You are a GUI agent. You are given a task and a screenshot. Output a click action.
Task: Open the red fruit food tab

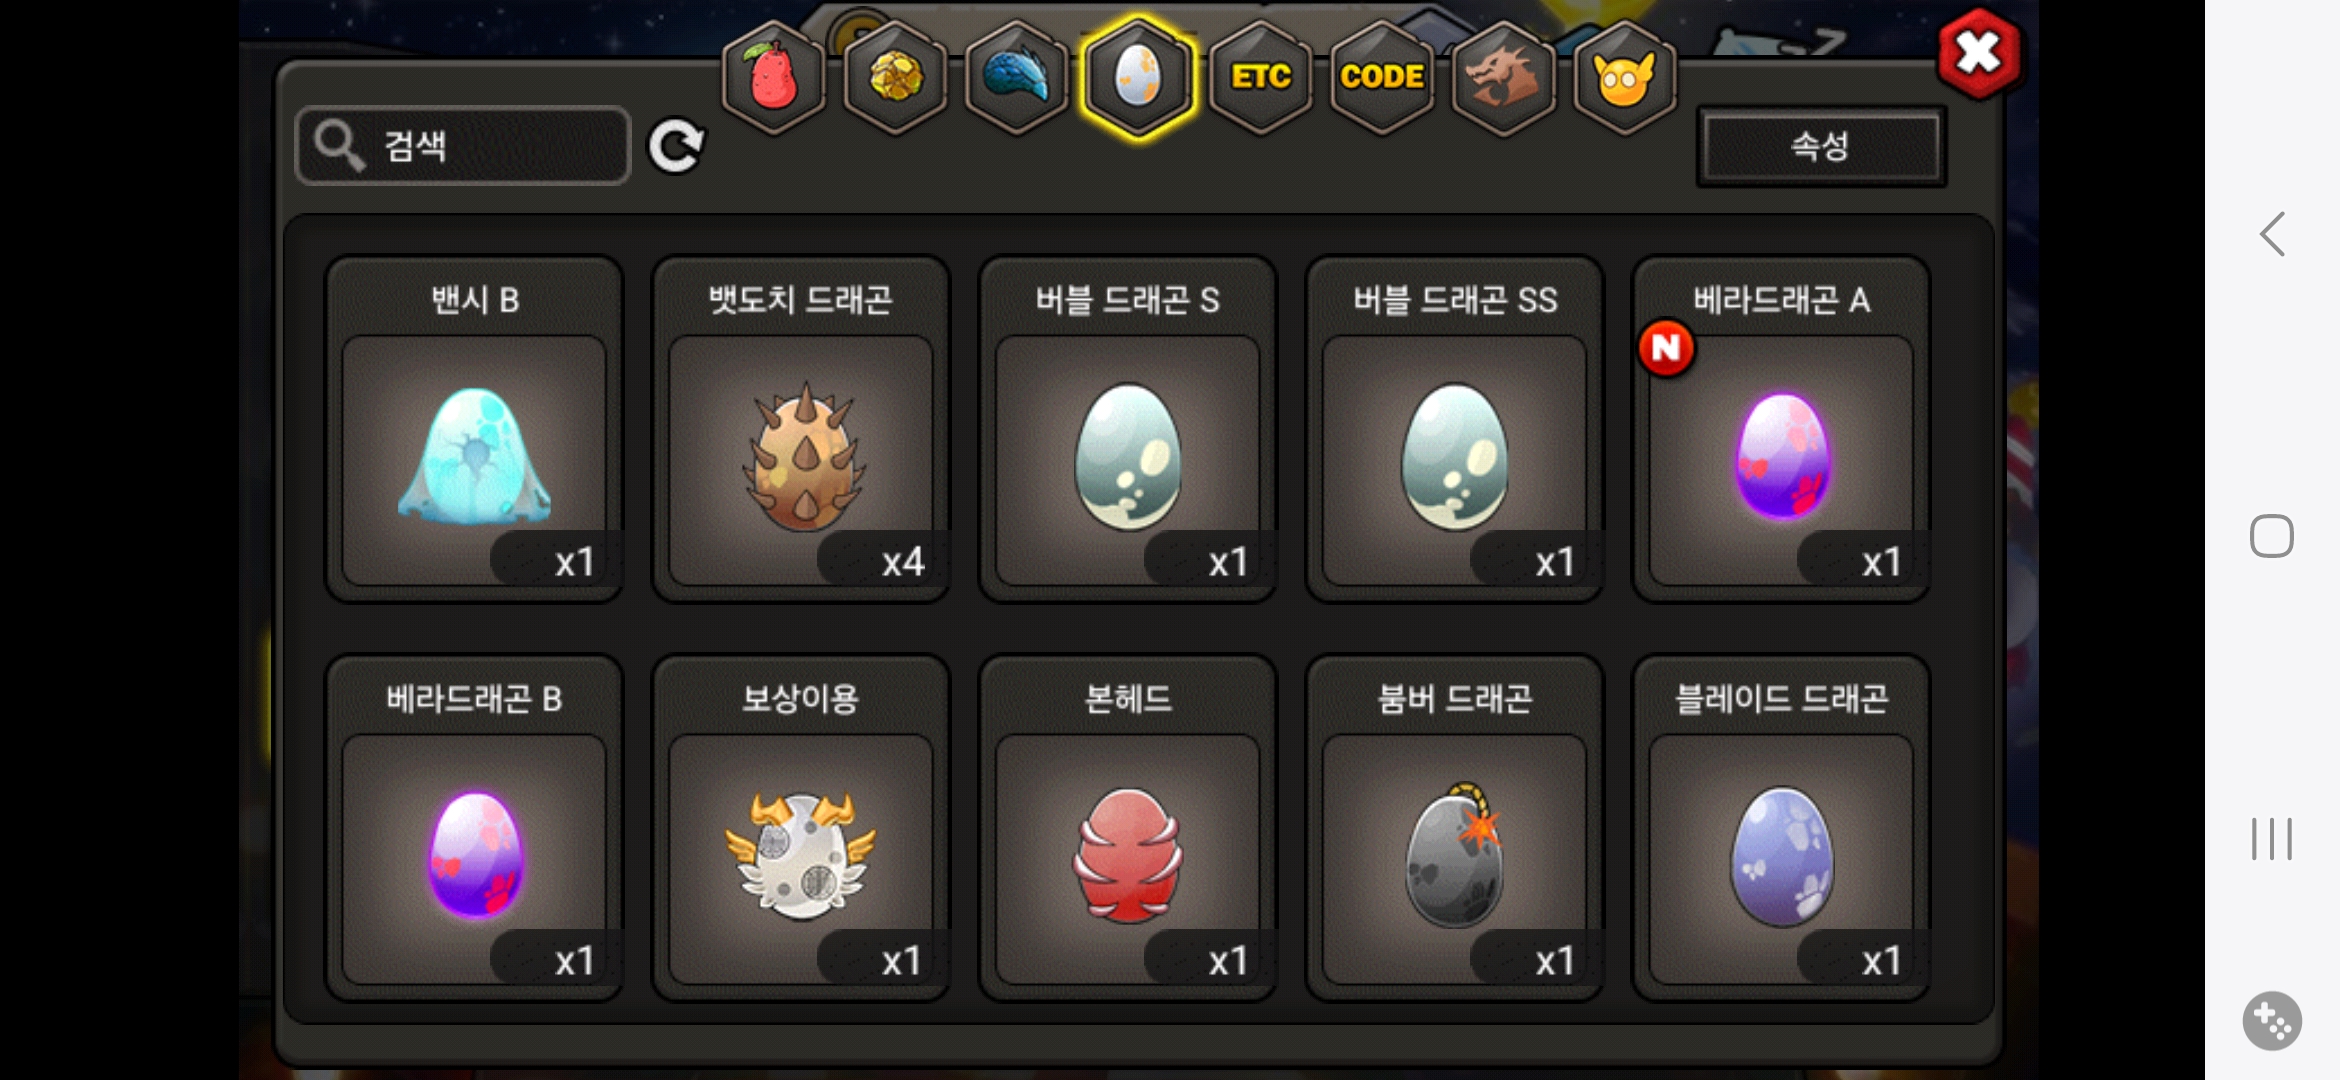pos(774,77)
